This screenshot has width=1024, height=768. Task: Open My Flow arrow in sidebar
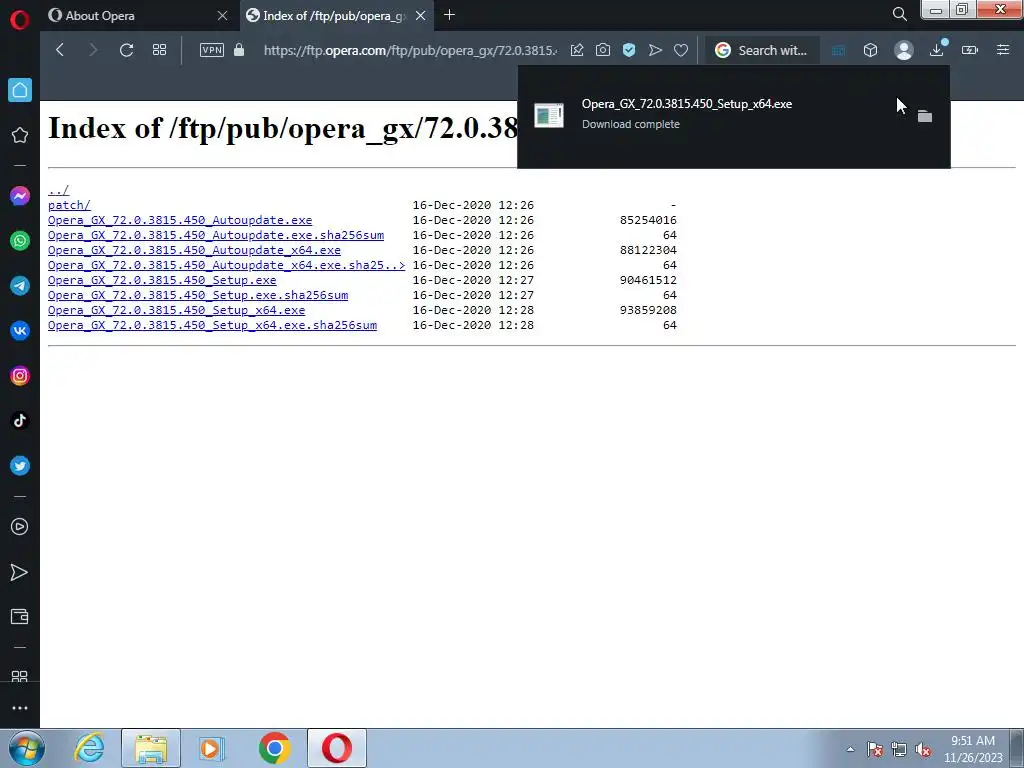[x=20, y=573]
